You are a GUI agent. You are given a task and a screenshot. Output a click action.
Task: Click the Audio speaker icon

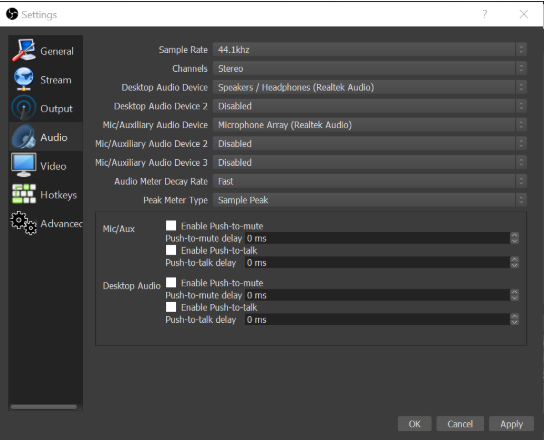(24, 137)
